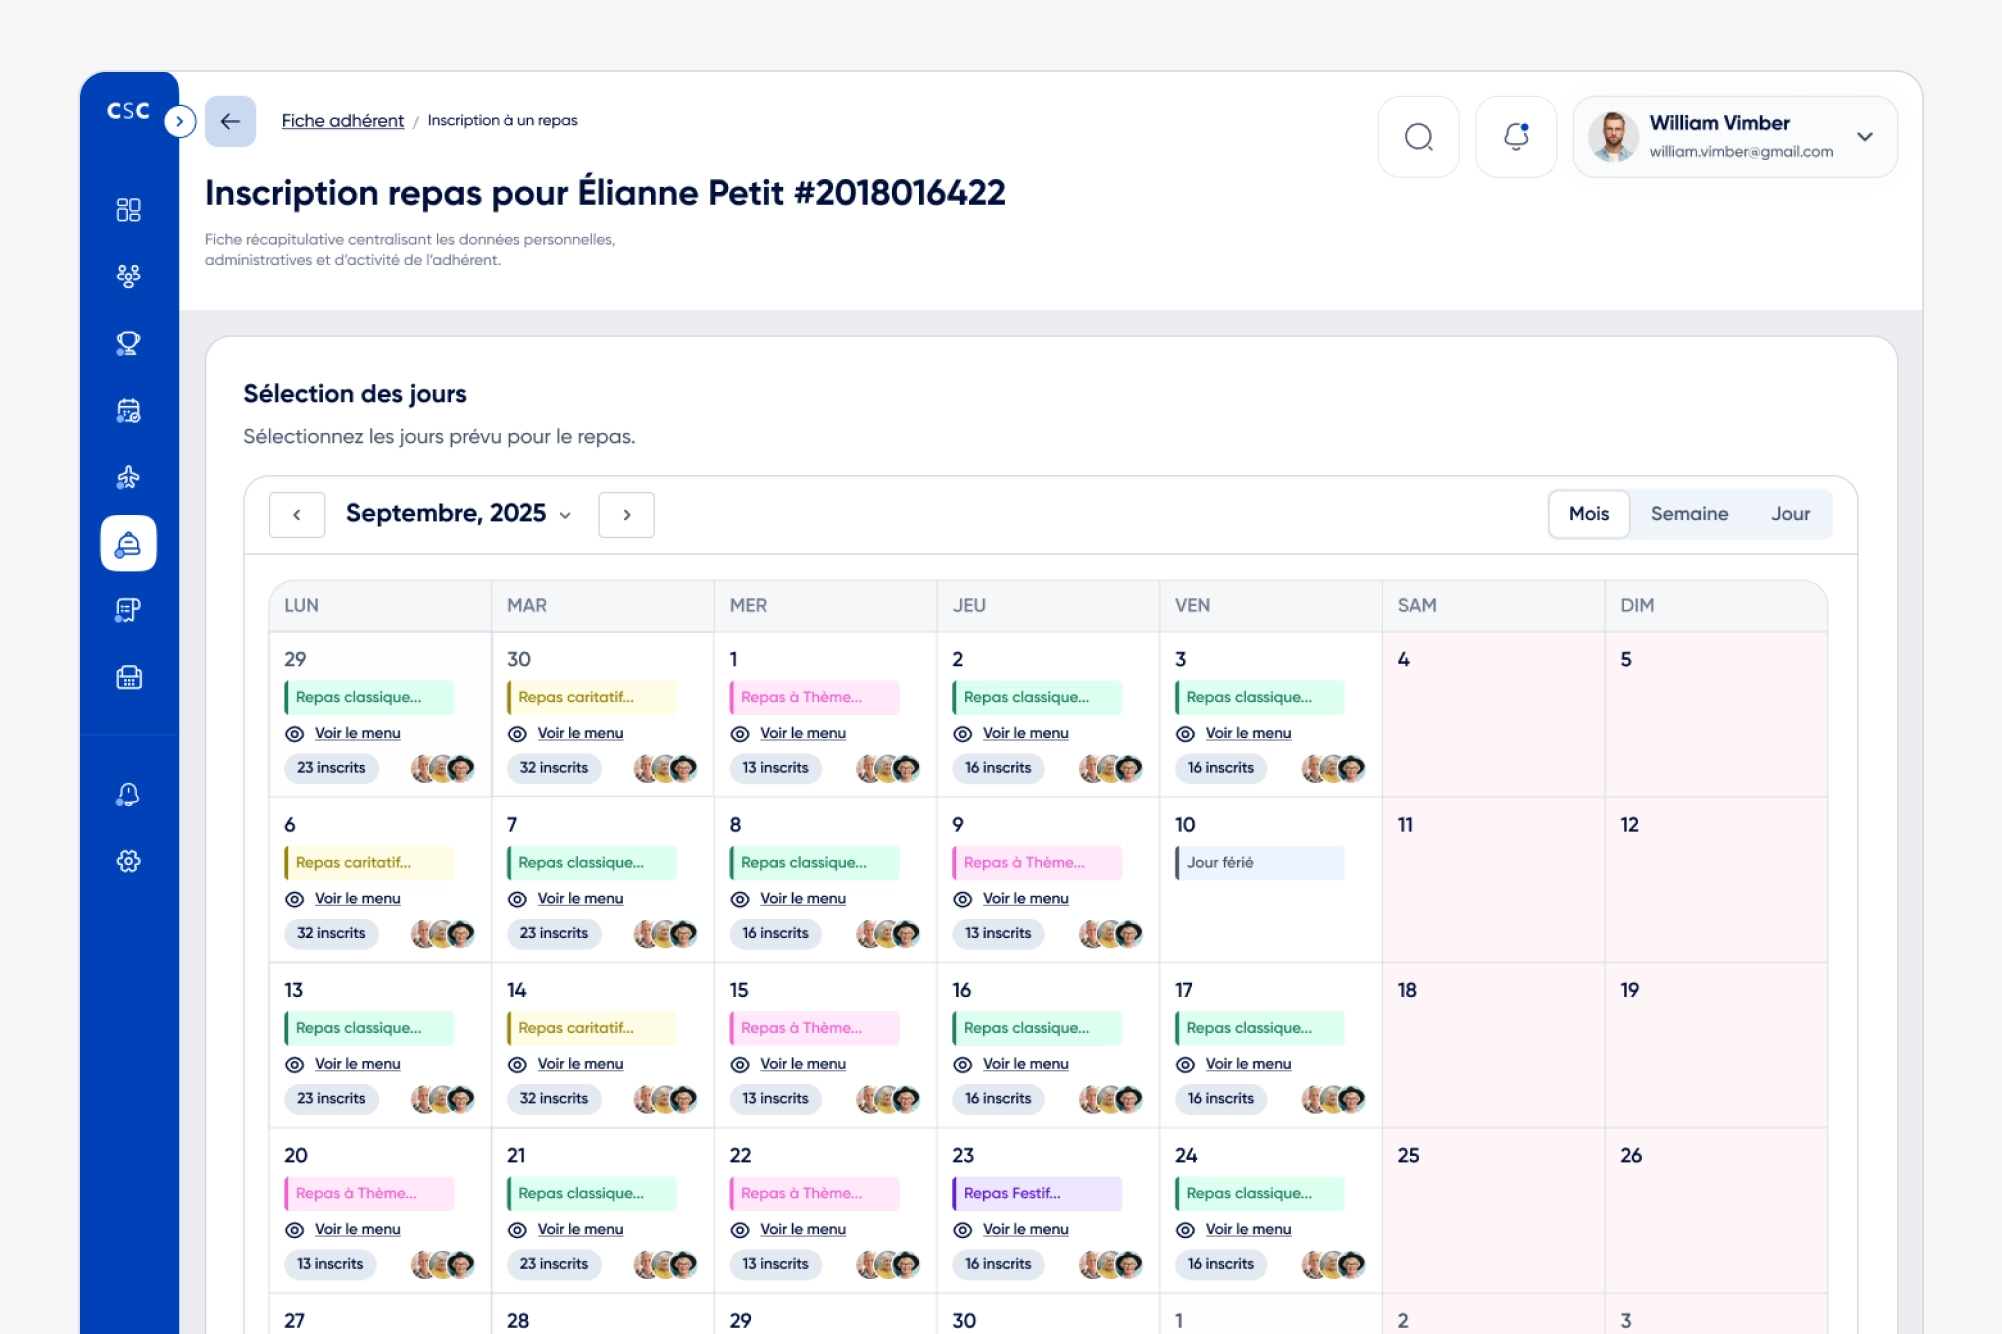Select Sunday day 26 in the calendar
This screenshot has height=1334, width=2002.
coord(1716,1210)
